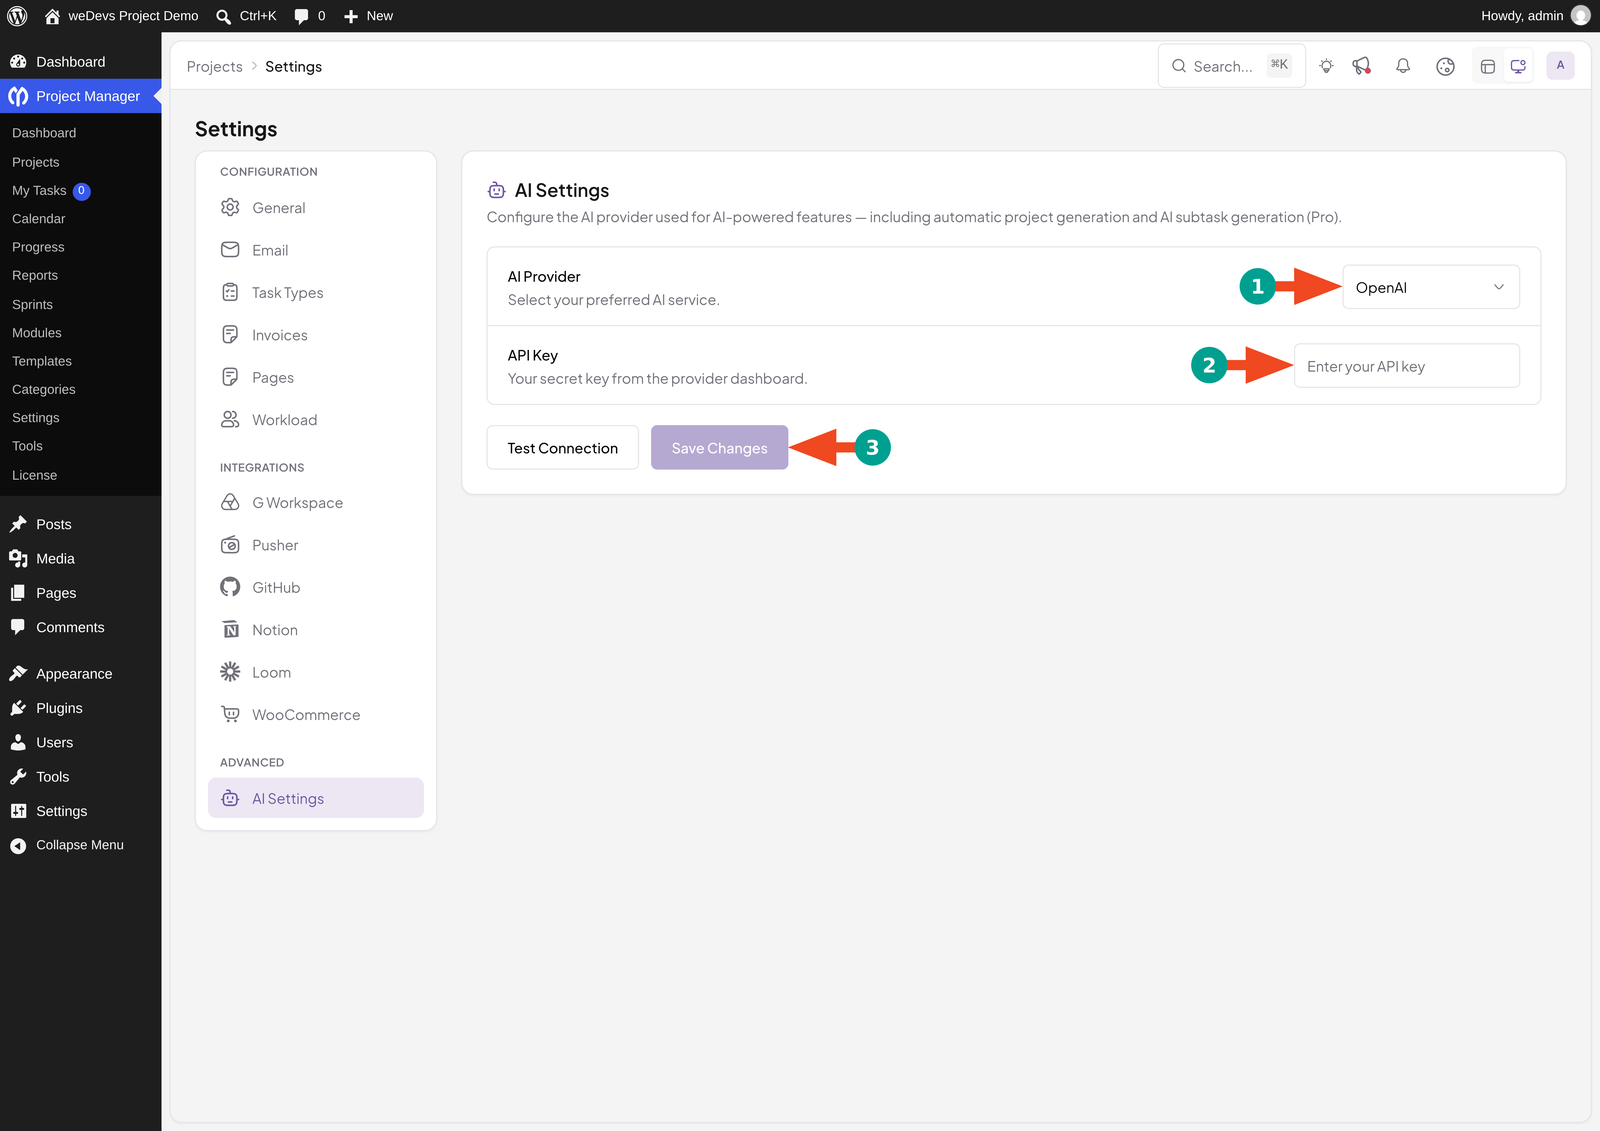This screenshot has width=1600, height=1131.
Task: Click the API key input field
Action: (1406, 366)
